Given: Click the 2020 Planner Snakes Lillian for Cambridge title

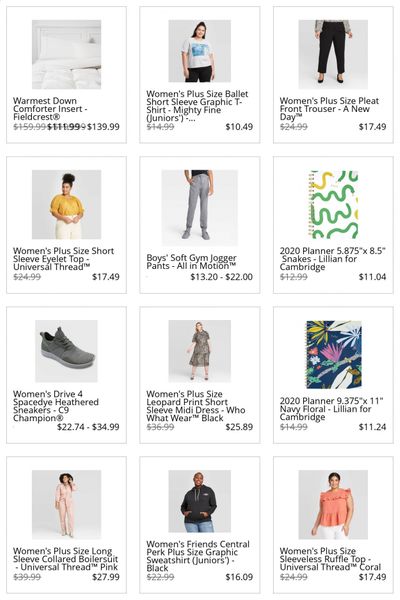Looking at the screenshot, I should click(x=332, y=259).
